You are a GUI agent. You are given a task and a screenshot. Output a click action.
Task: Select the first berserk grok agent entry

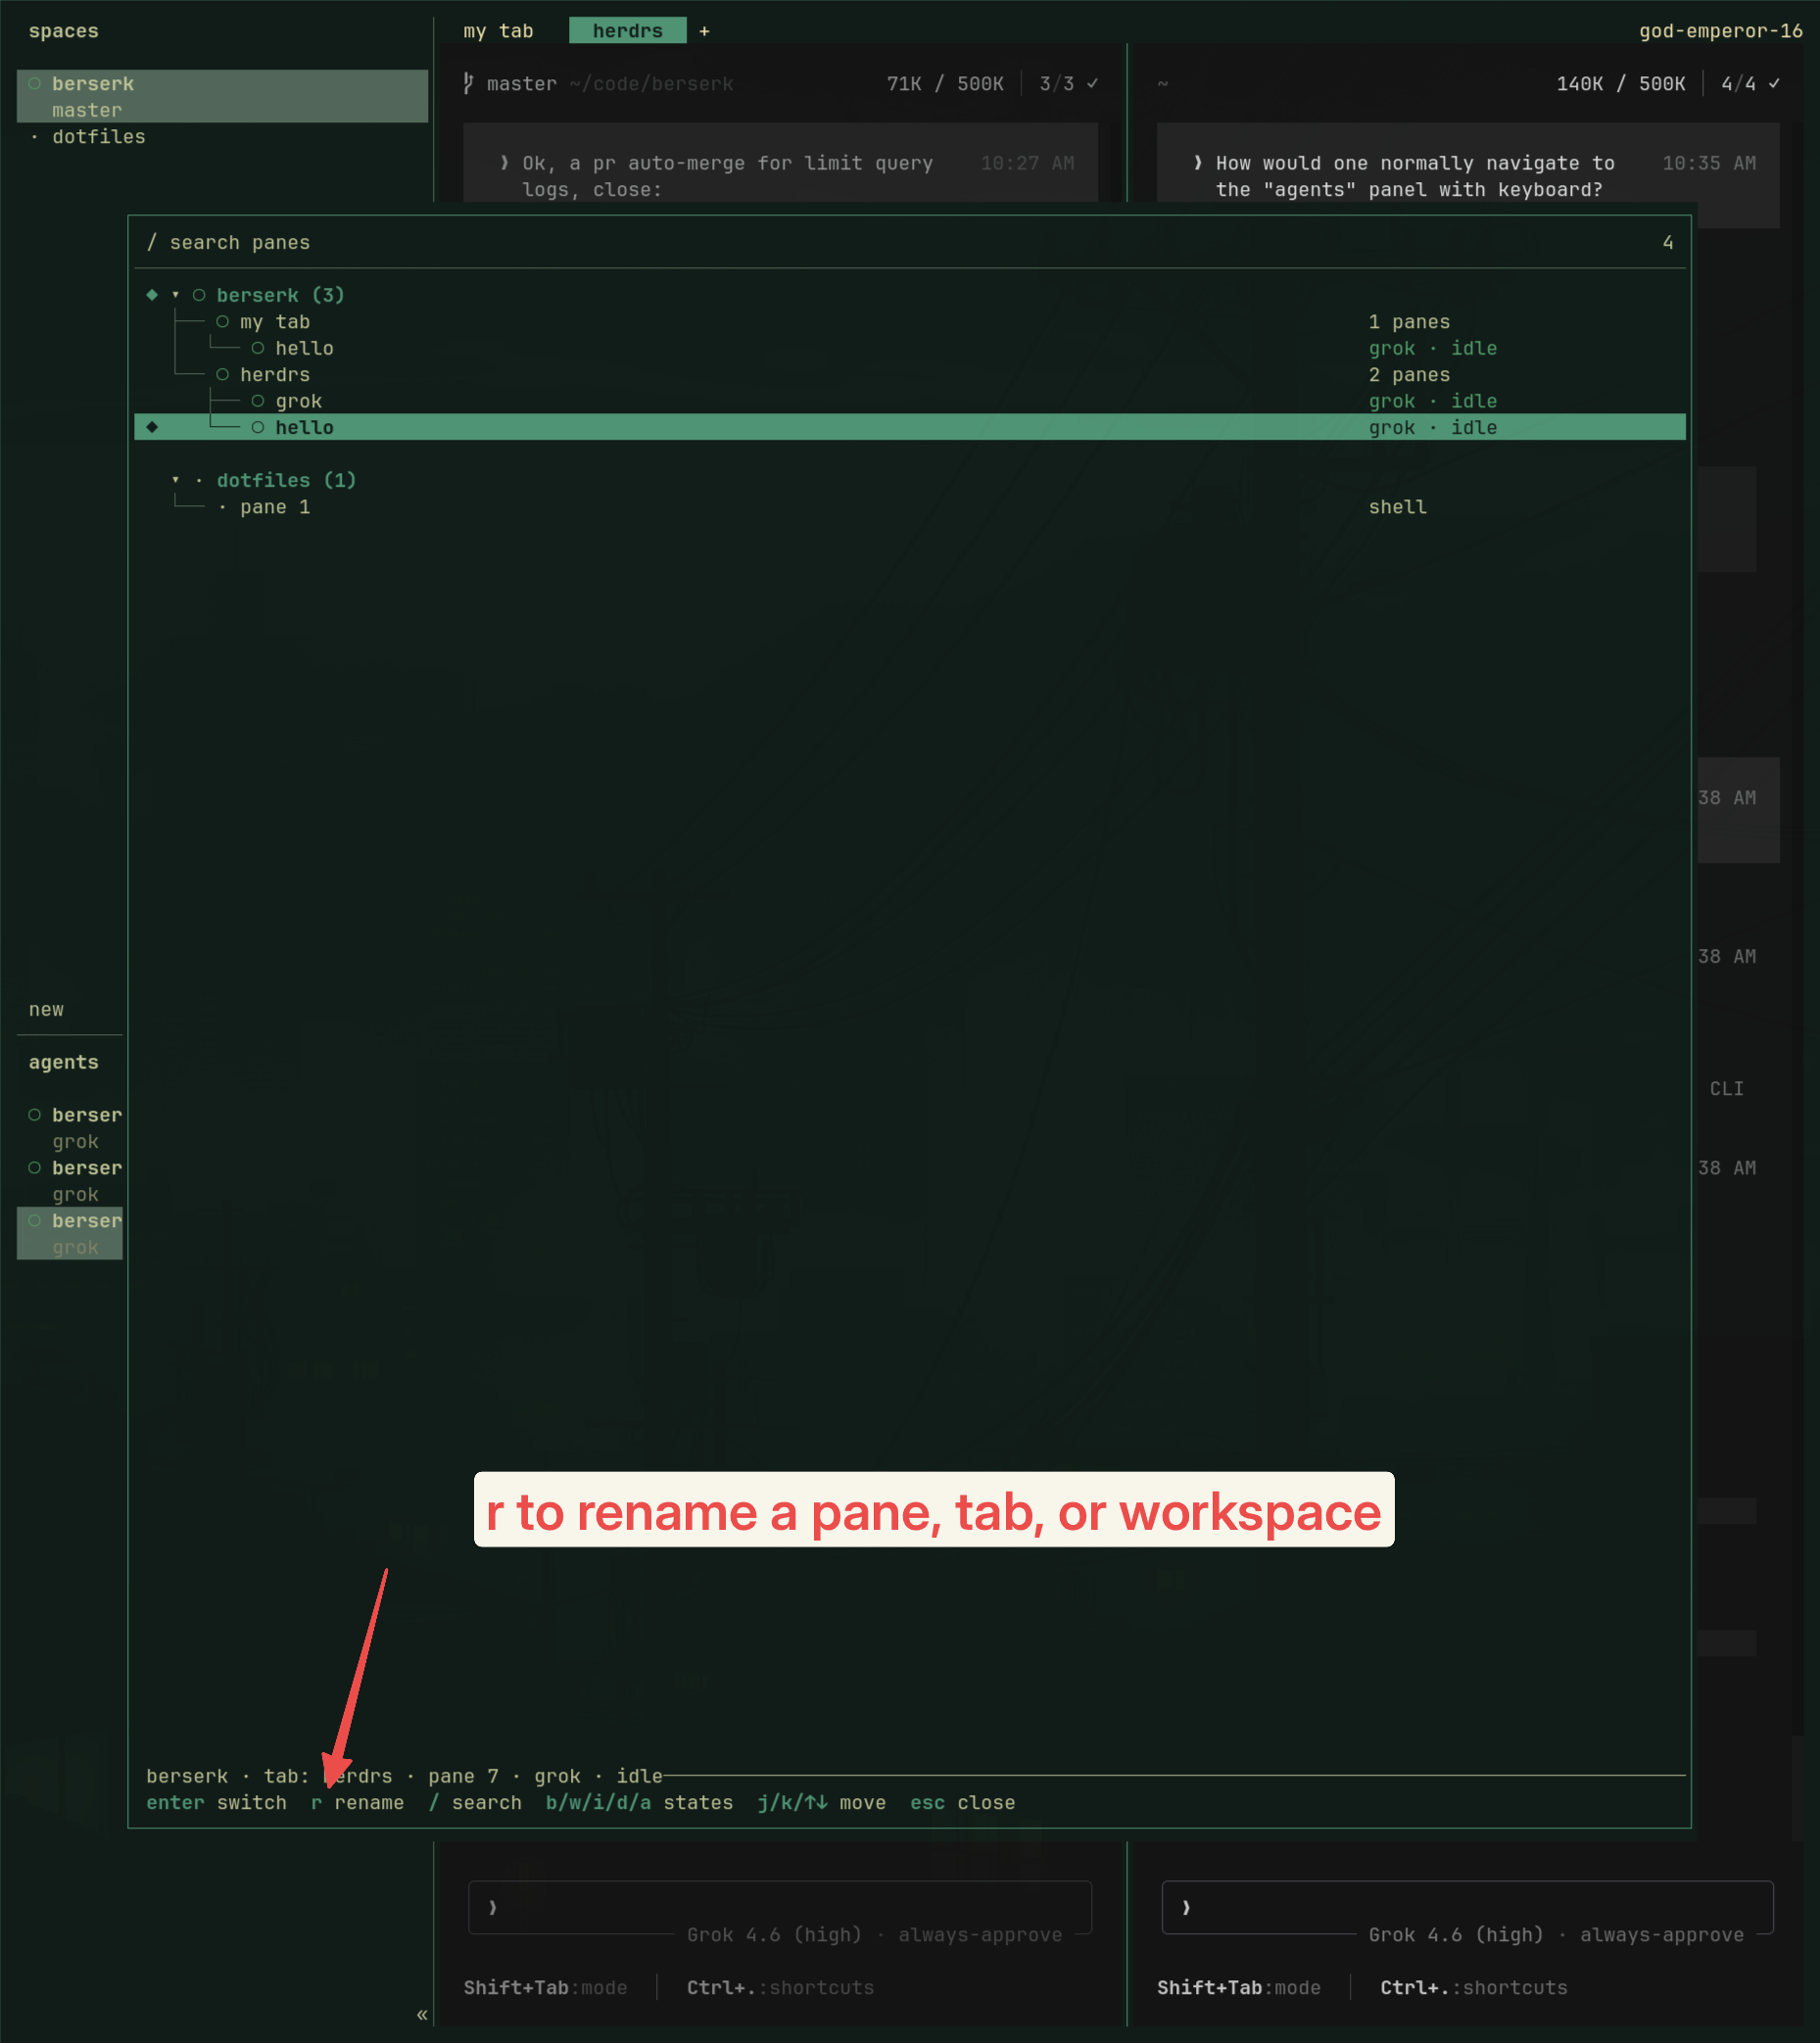pos(71,1128)
